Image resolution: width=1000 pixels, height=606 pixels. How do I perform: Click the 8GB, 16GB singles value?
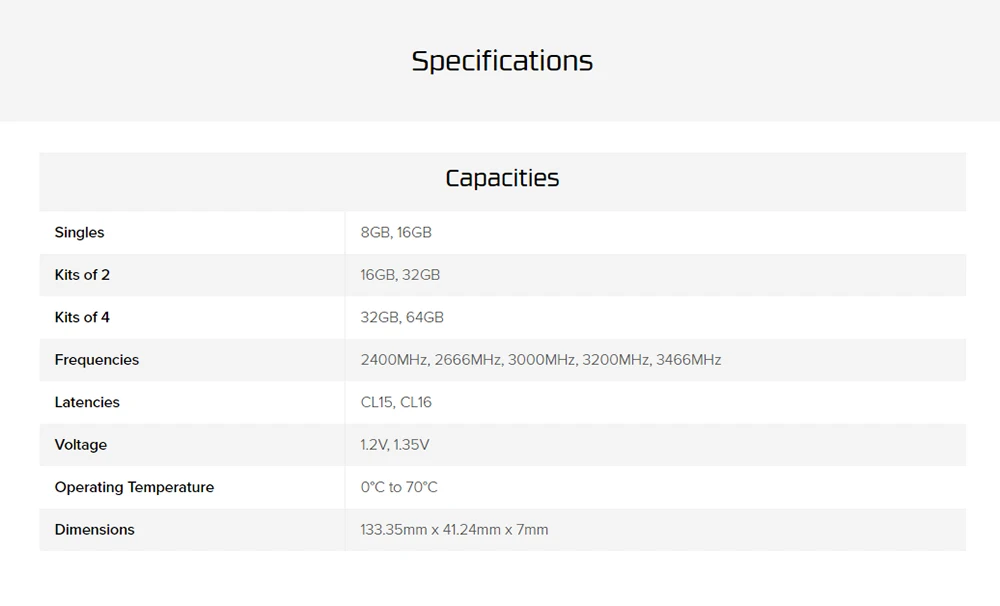[x=396, y=233]
